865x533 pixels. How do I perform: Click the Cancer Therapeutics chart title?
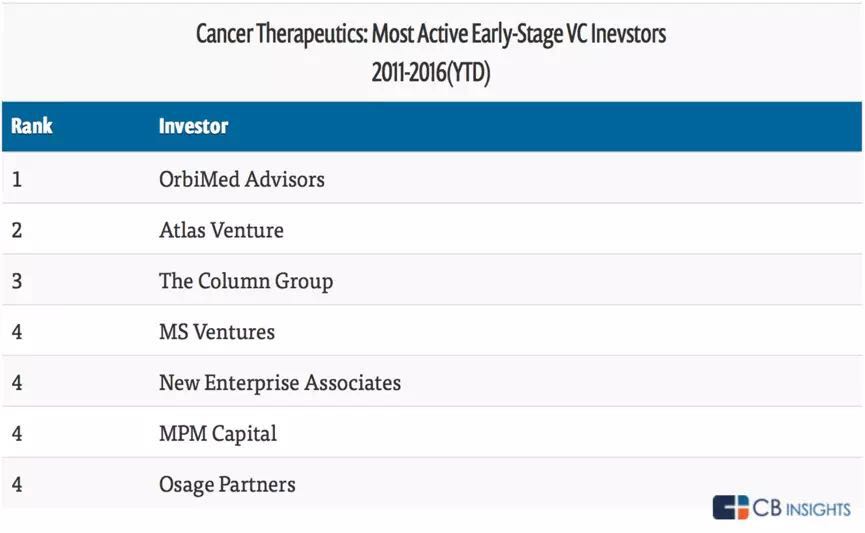pyautogui.click(x=430, y=34)
